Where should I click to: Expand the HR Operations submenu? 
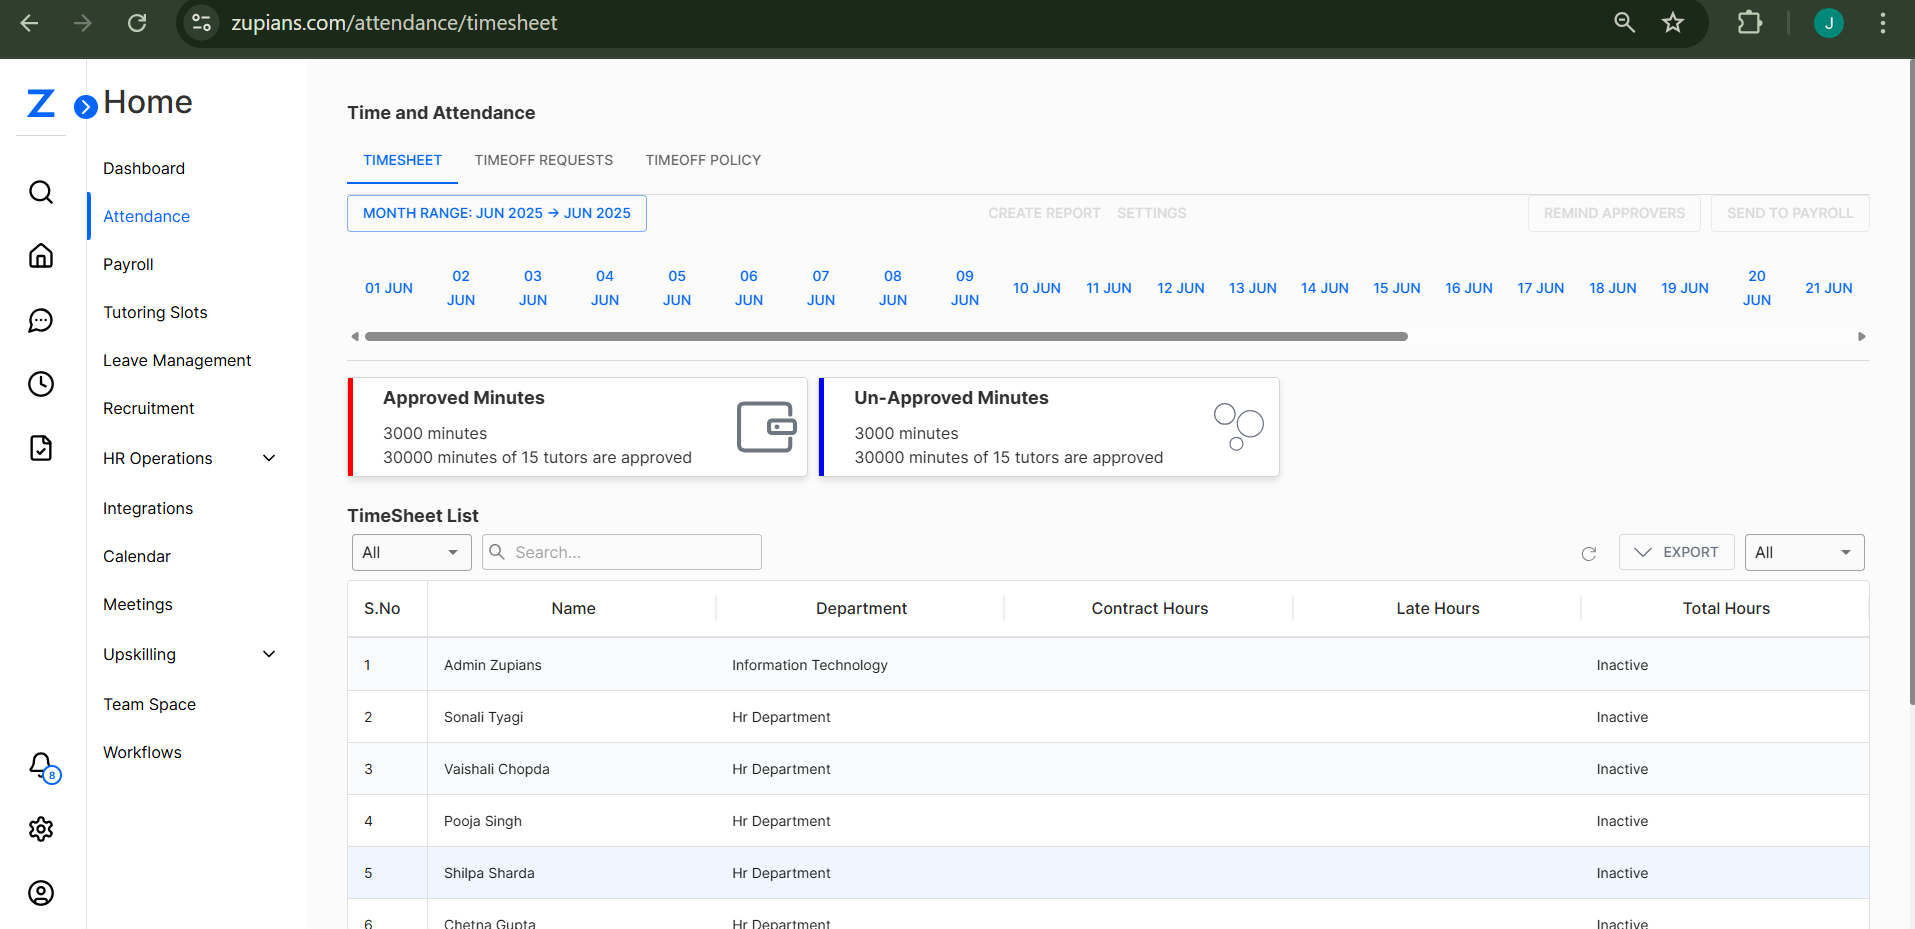268,458
